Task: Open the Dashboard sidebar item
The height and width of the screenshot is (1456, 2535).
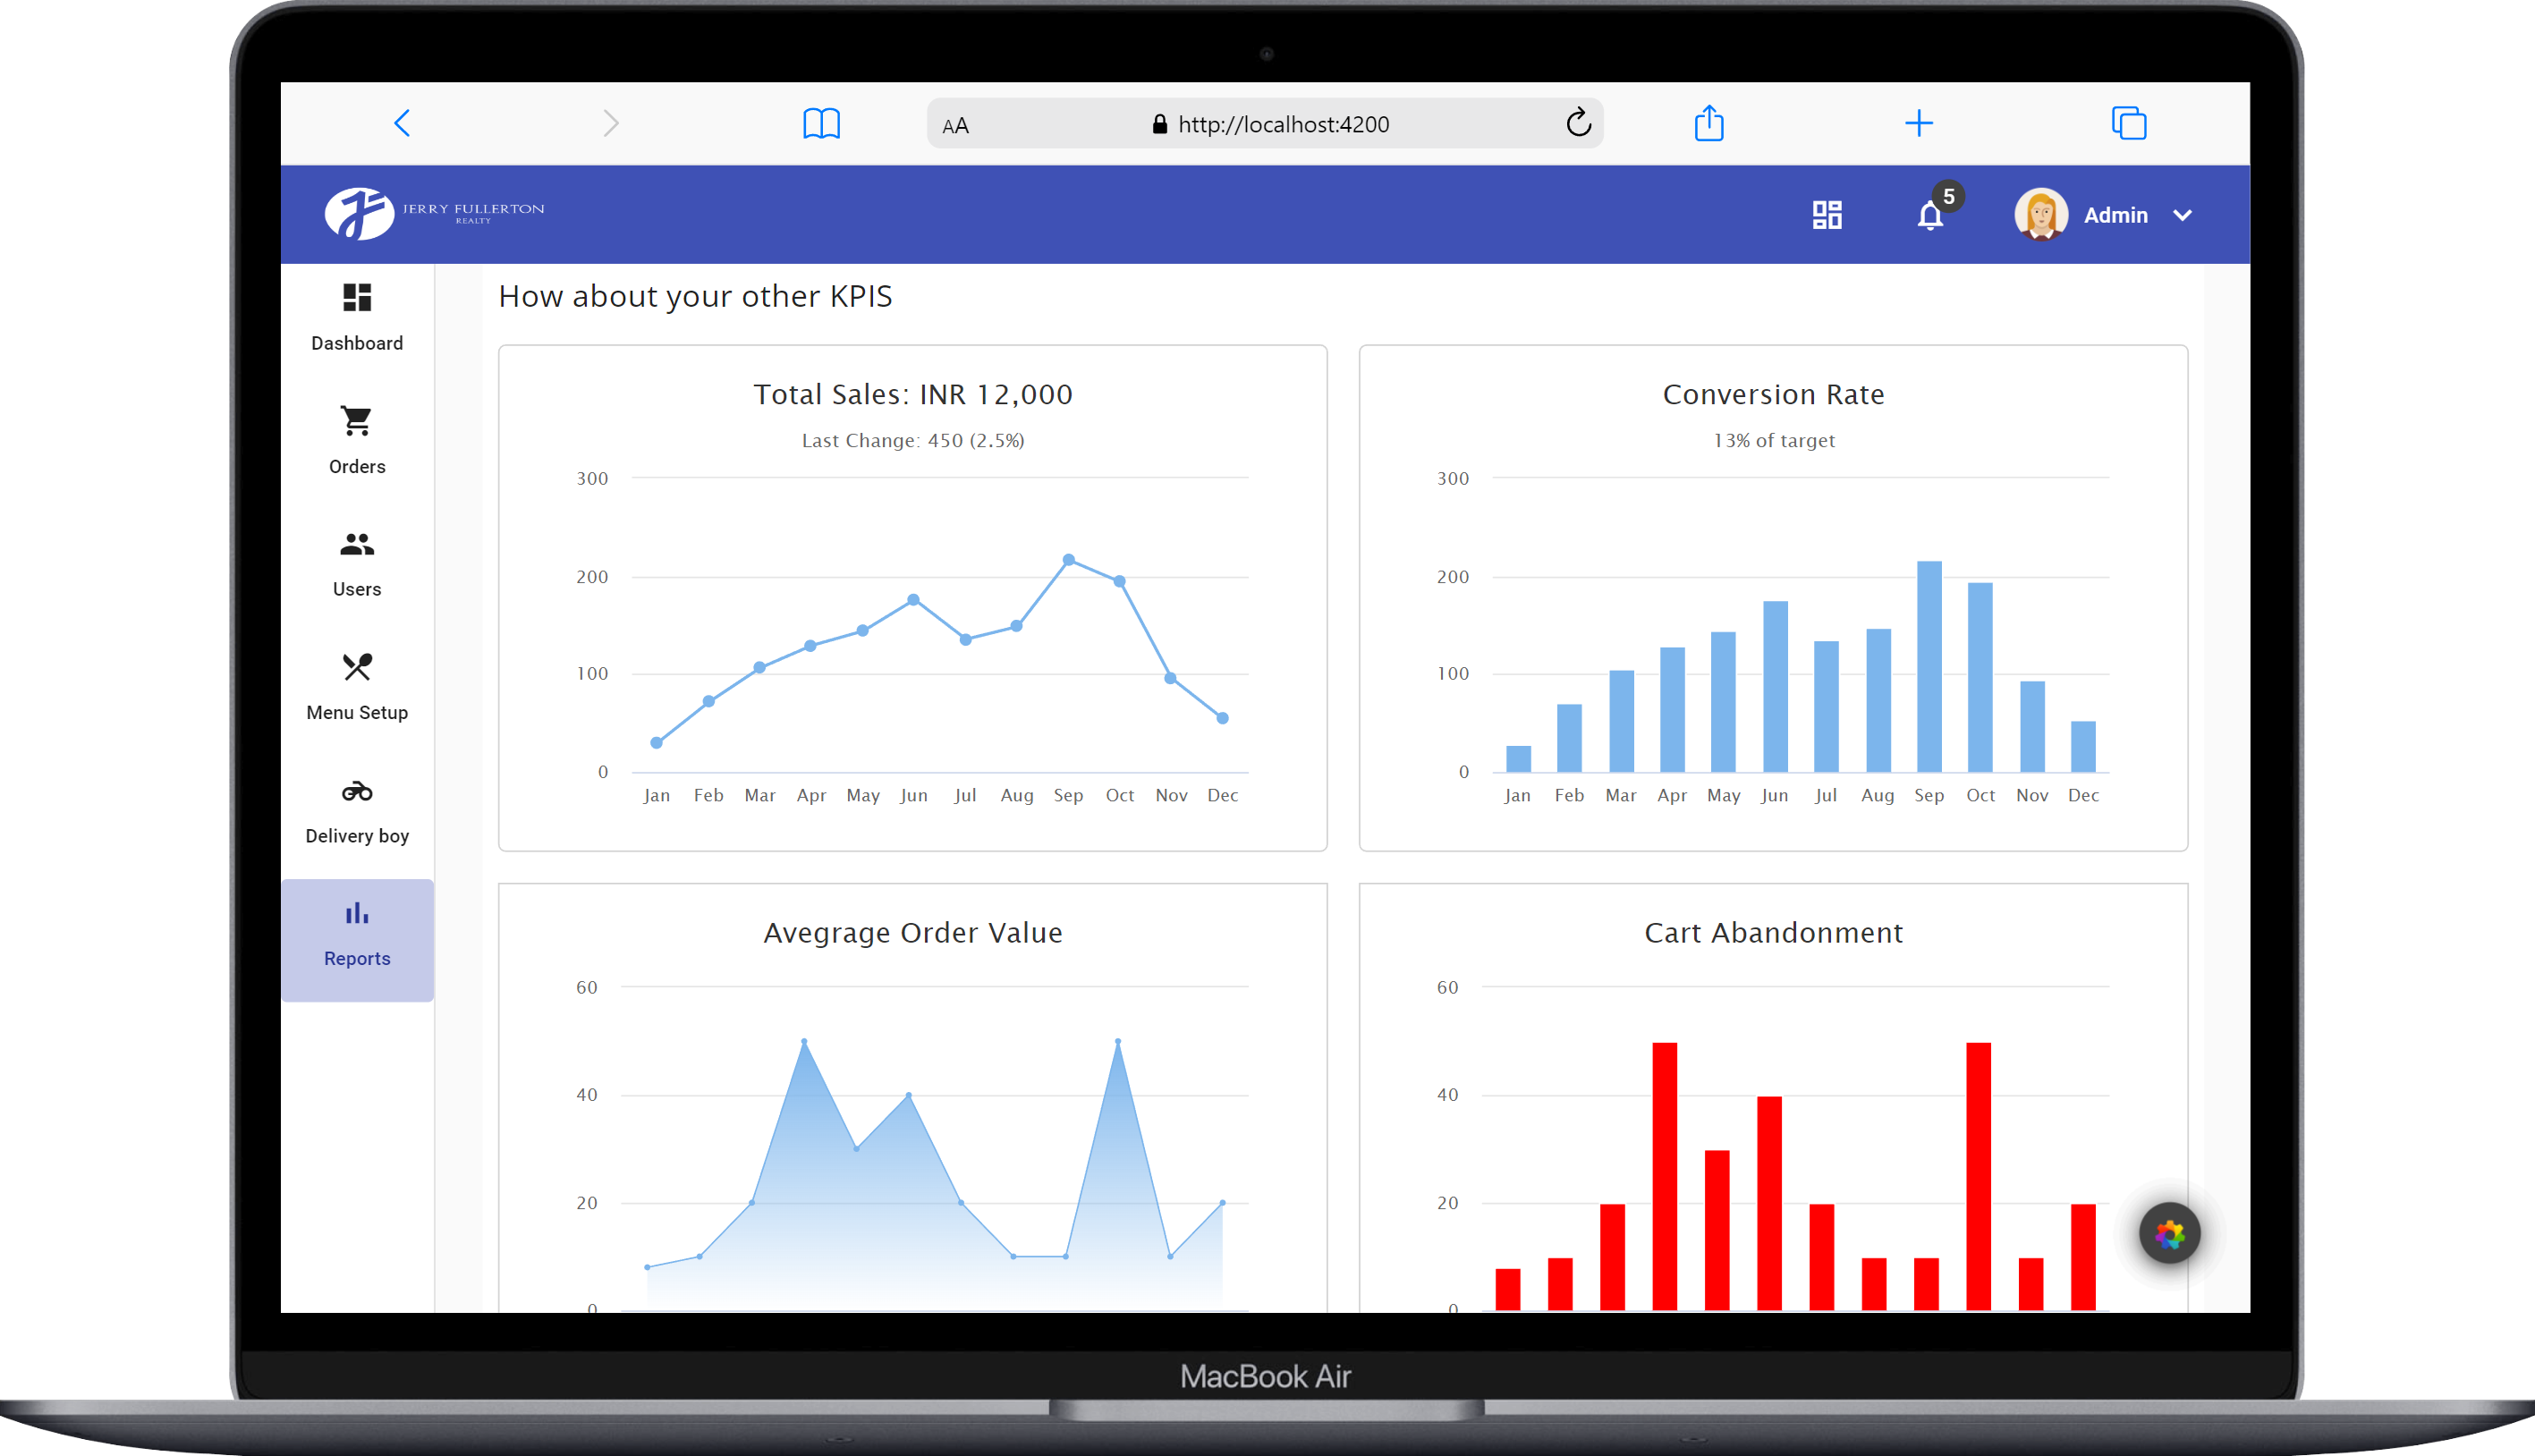Action: tap(357, 318)
